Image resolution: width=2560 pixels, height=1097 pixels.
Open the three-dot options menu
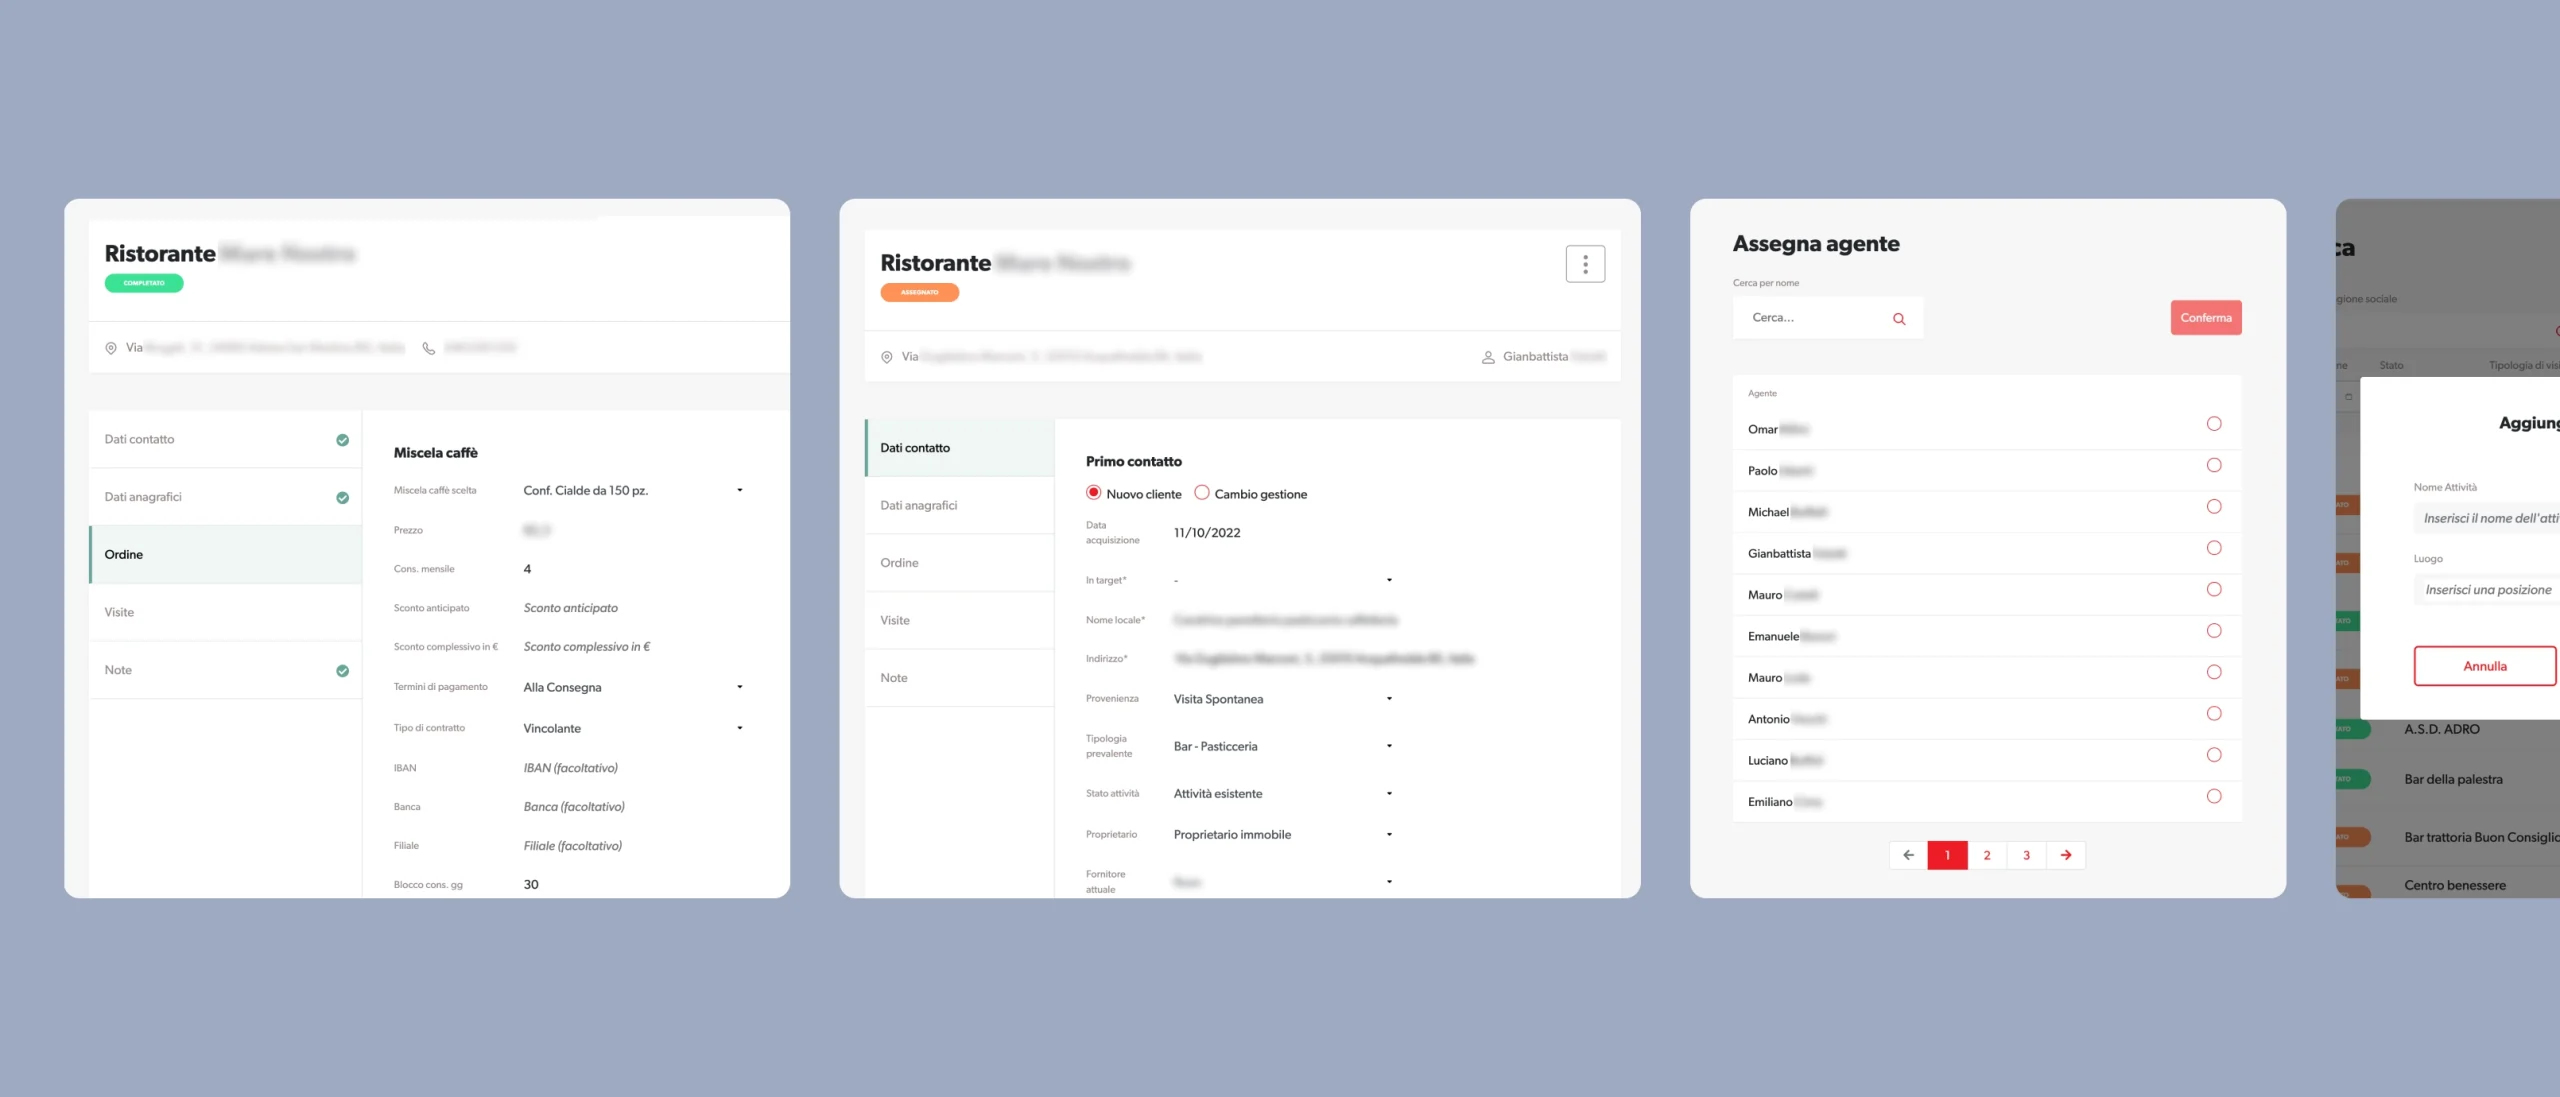click(x=1585, y=264)
